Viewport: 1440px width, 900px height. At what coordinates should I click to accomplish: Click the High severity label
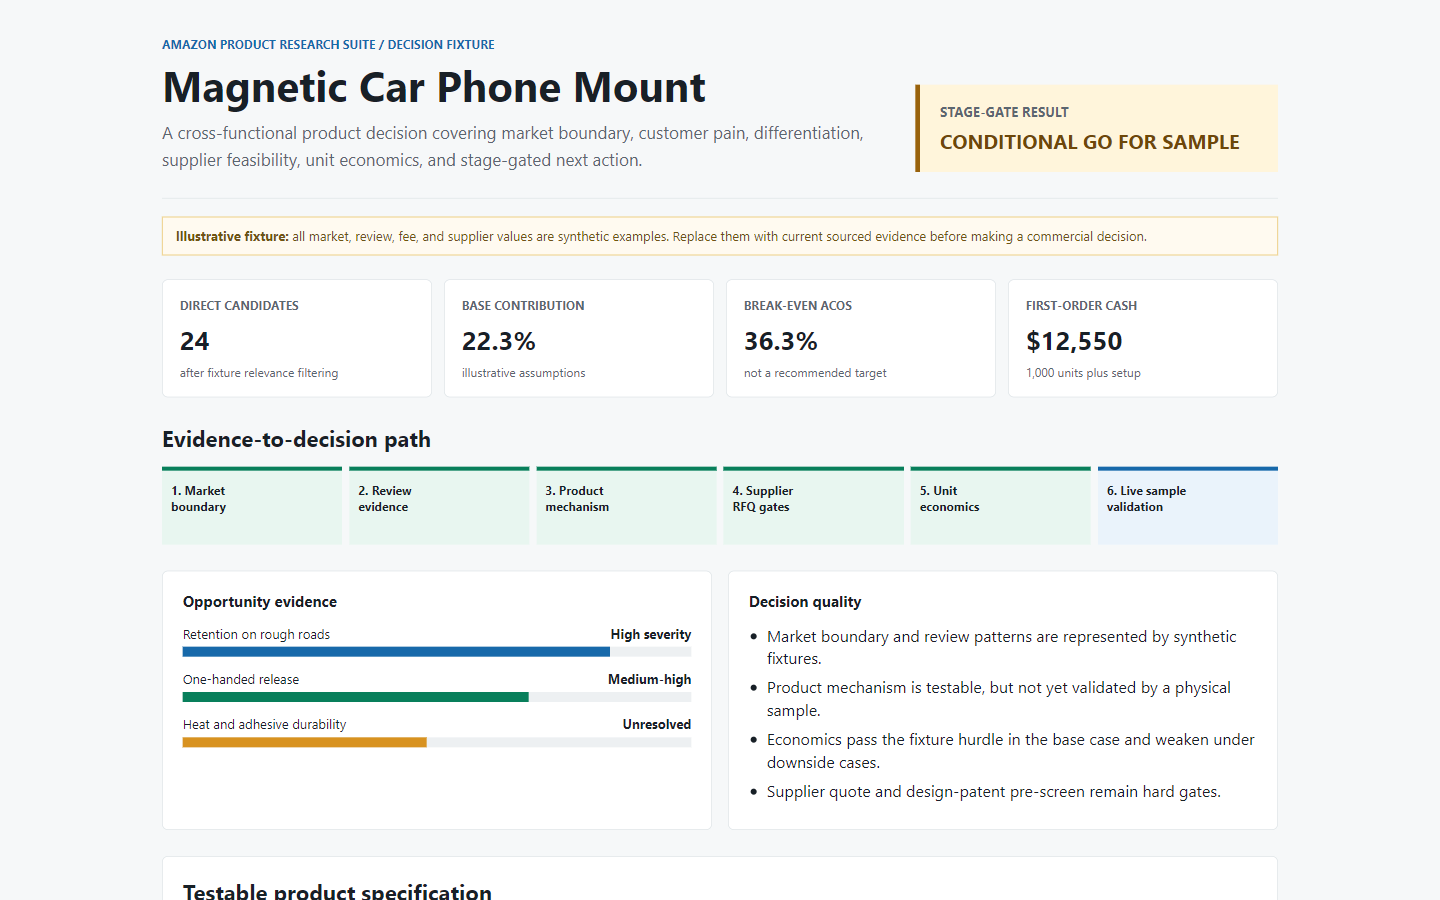click(x=651, y=634)
